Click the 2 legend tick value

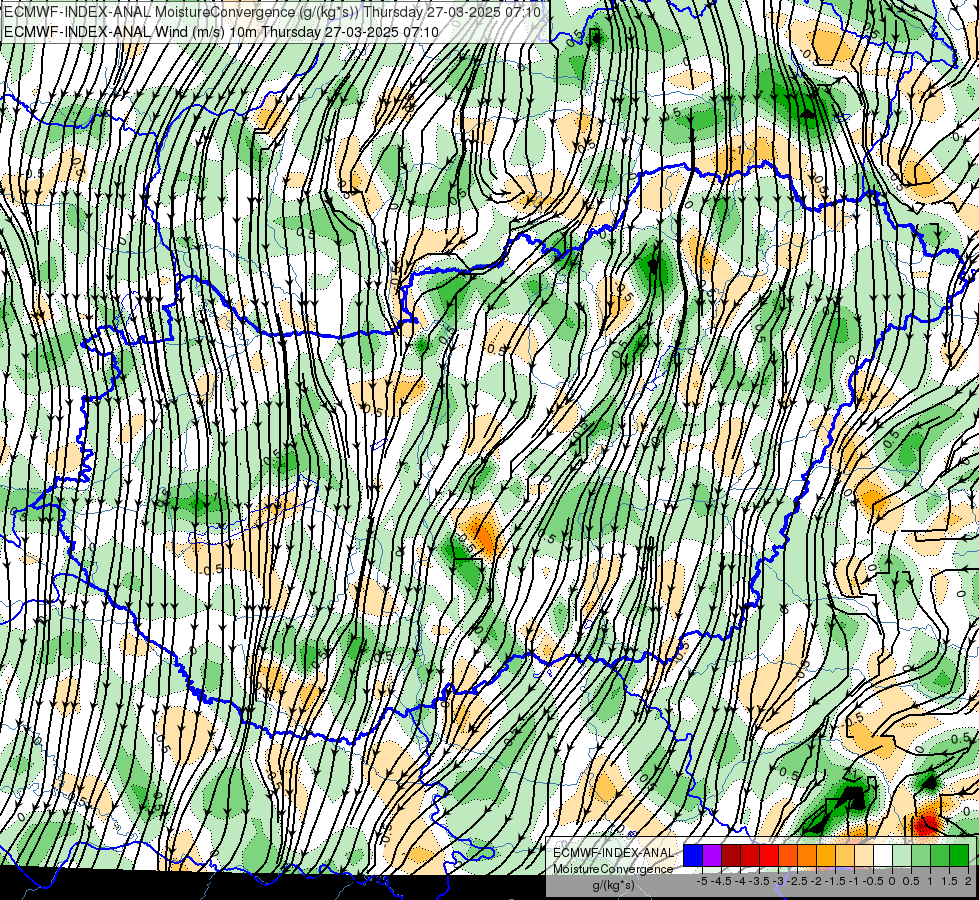click(x=968, y=881)
